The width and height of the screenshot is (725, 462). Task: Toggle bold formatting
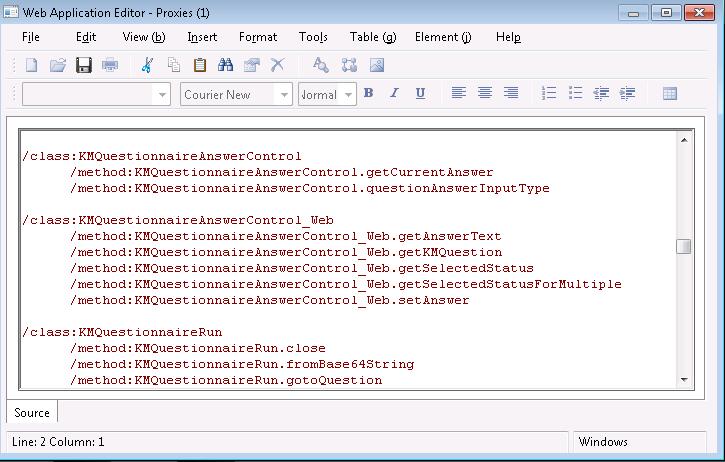pos(368,93)
